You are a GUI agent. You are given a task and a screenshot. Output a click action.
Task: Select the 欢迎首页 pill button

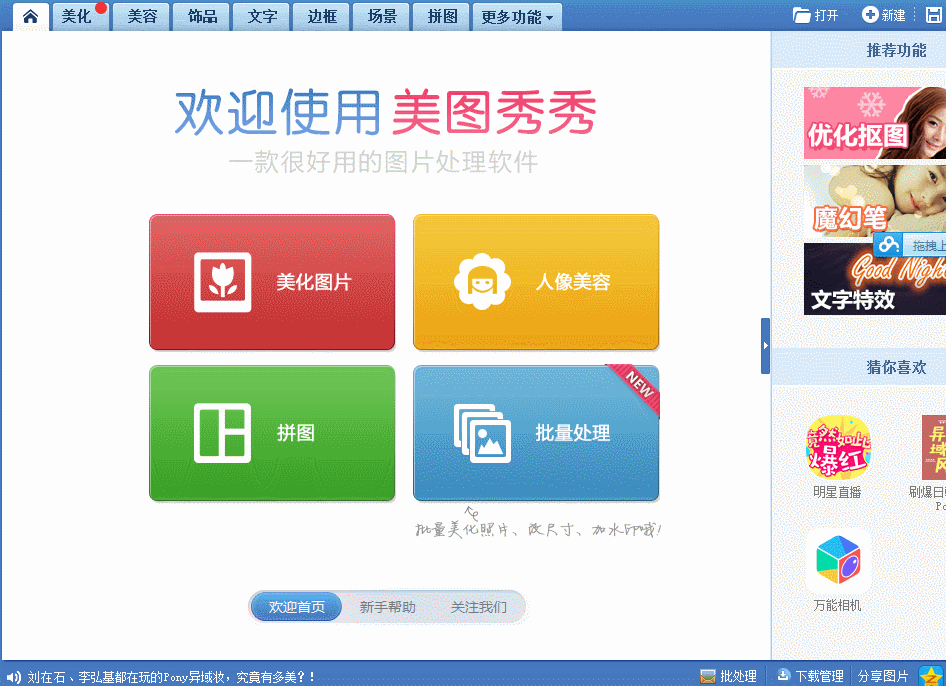[296, 606]
